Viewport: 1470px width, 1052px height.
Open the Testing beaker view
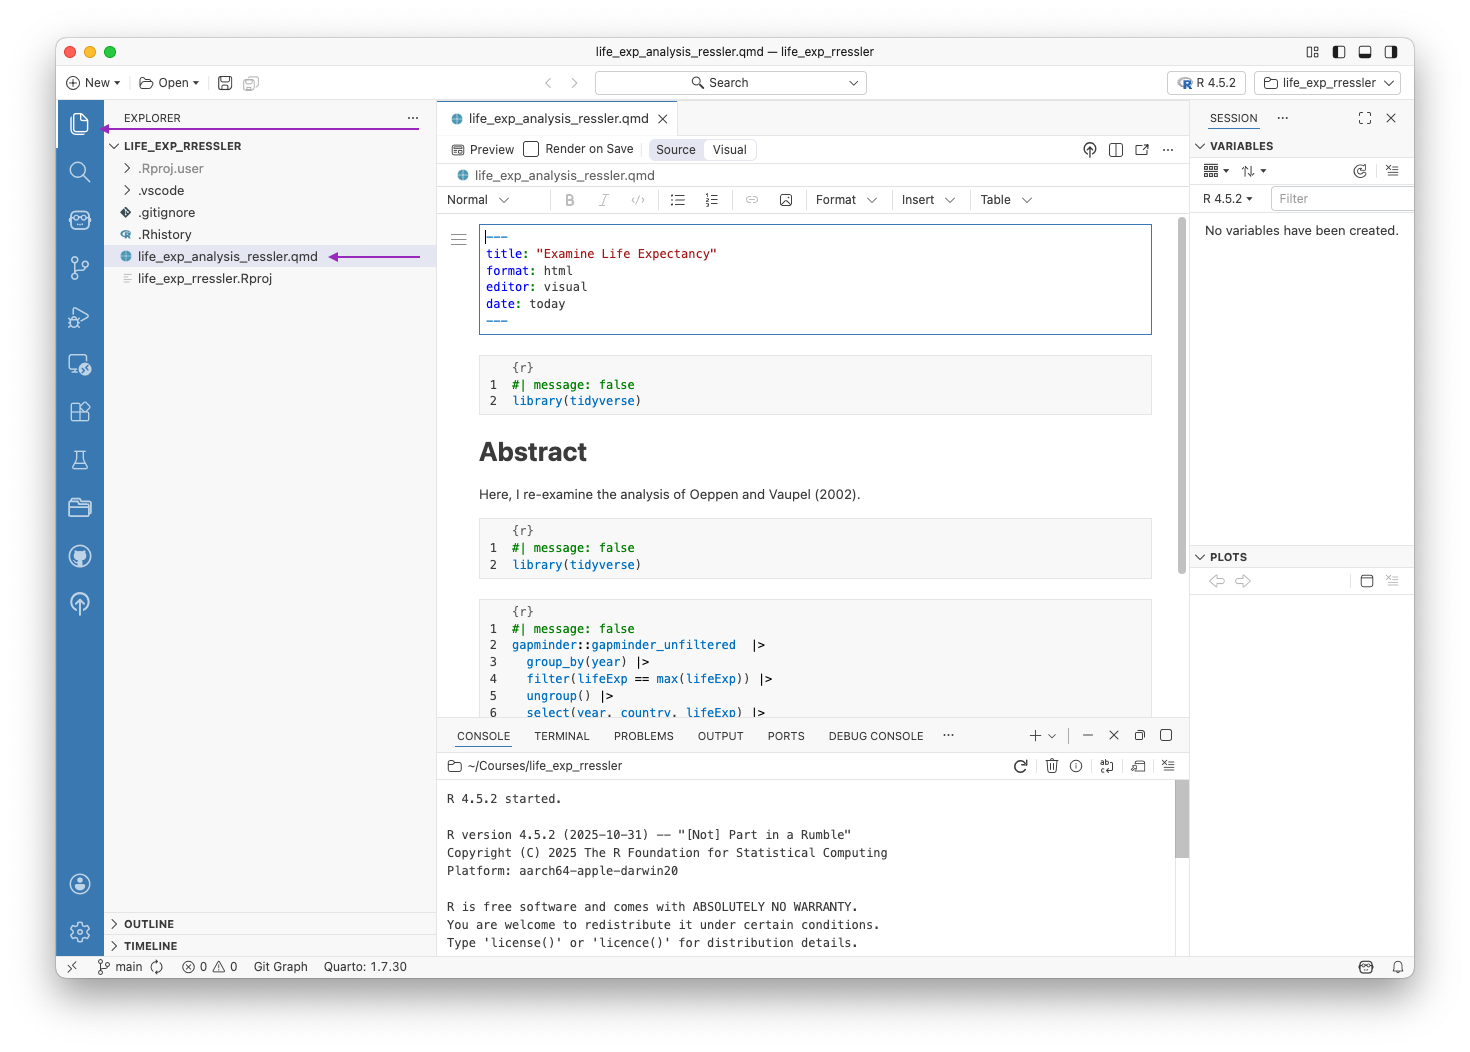coord(80,459)
